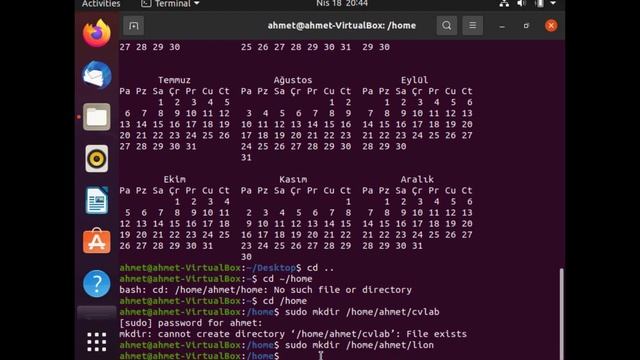Click the volume icon in top bar
Image resolution: width=640 pixels, height=360 pixels.
[521, 4]
